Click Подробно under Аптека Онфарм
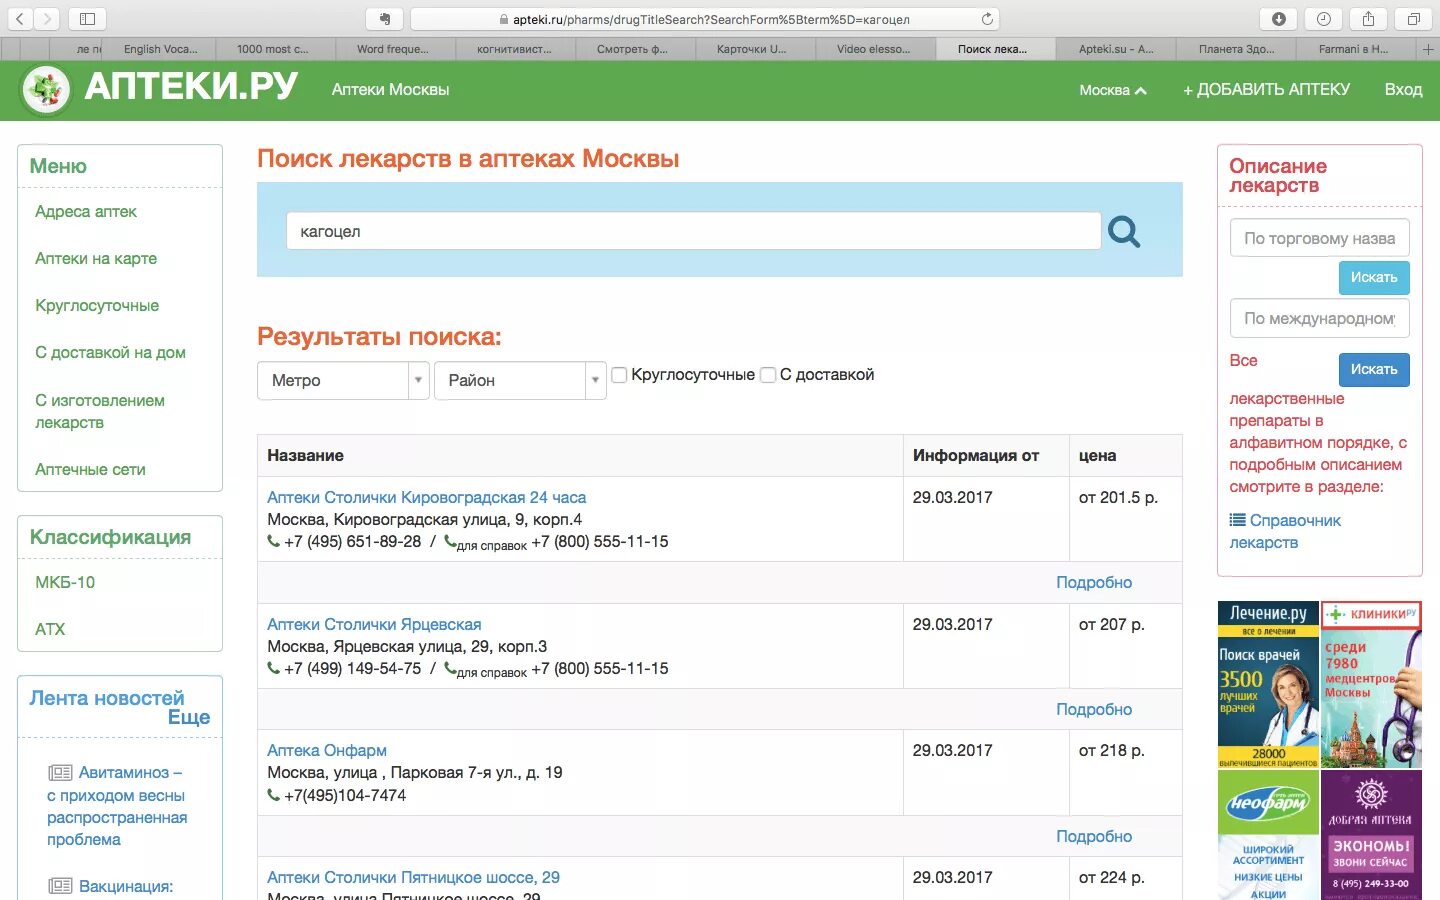 (1094, 836)
